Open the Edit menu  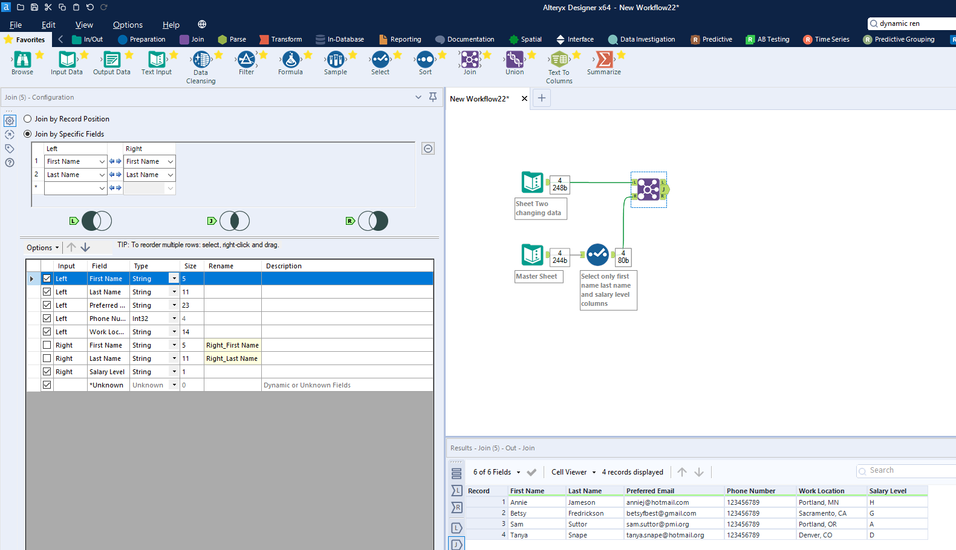click(x=49, y=25)
